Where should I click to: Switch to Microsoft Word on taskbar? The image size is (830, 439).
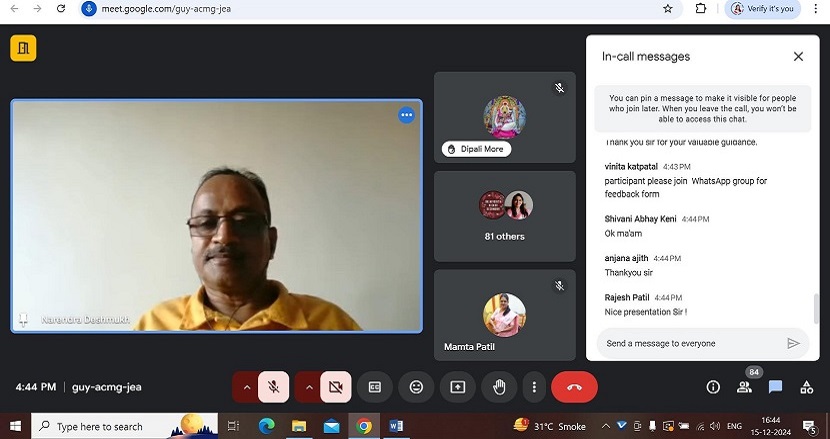point(396,426)
